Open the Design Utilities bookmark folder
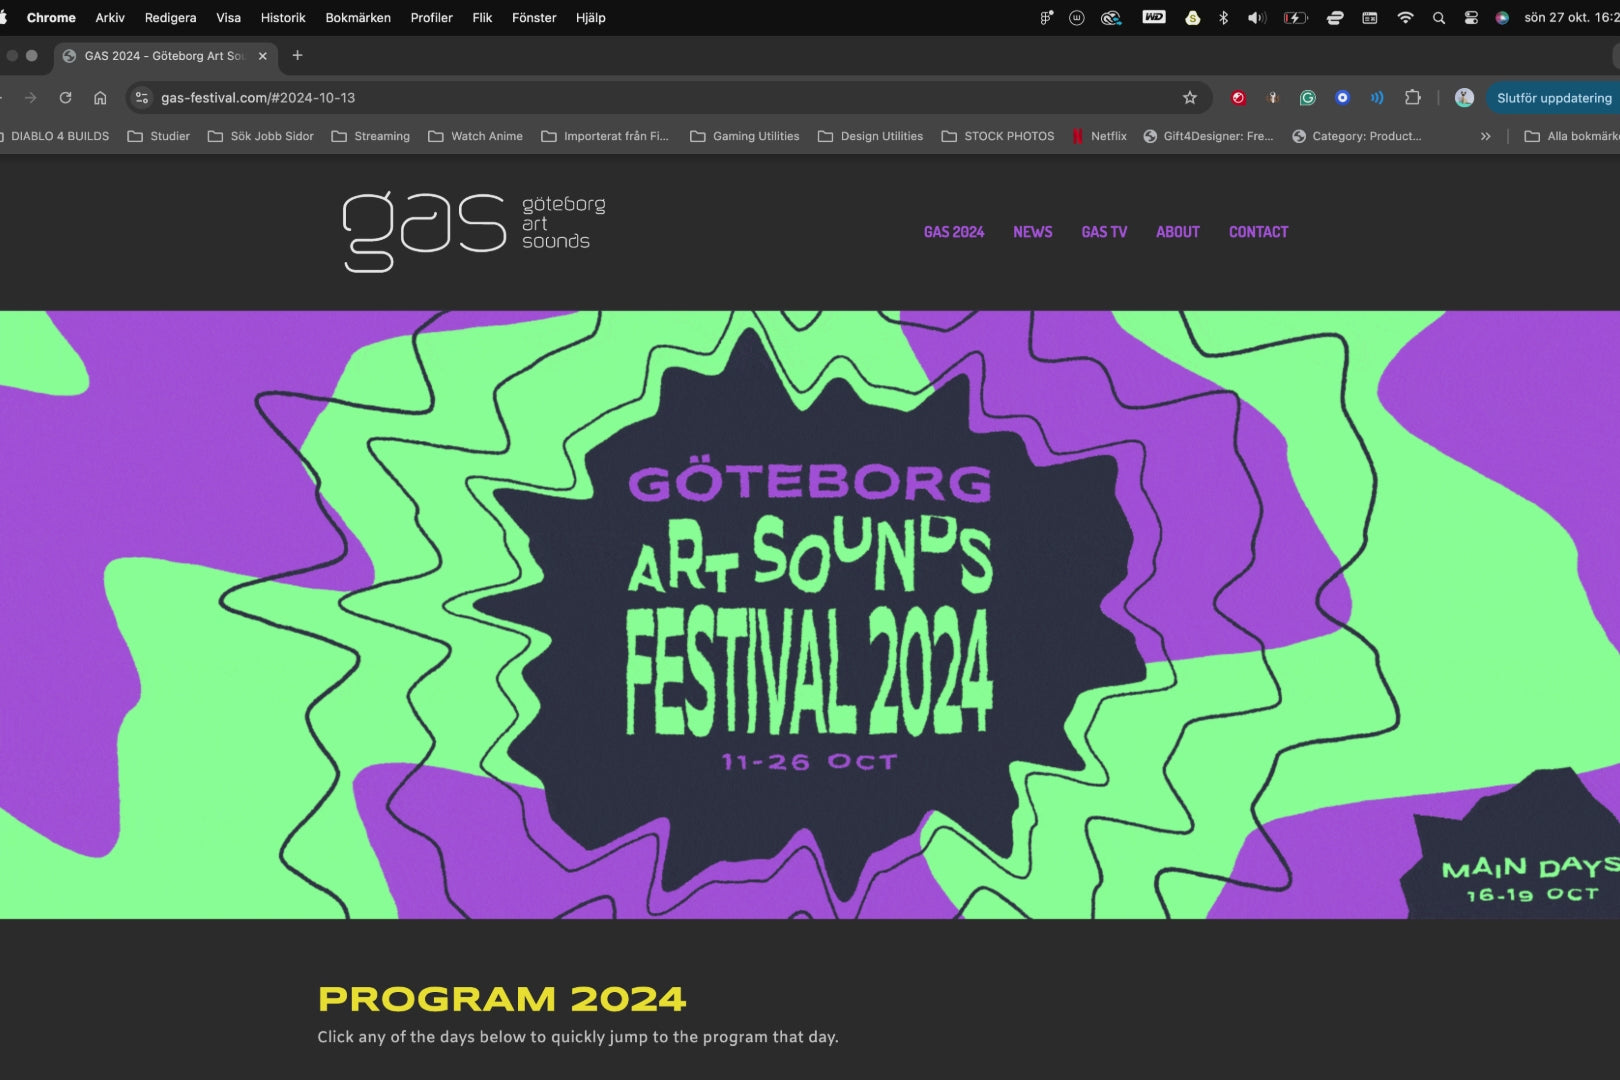 tap(870, 136)
